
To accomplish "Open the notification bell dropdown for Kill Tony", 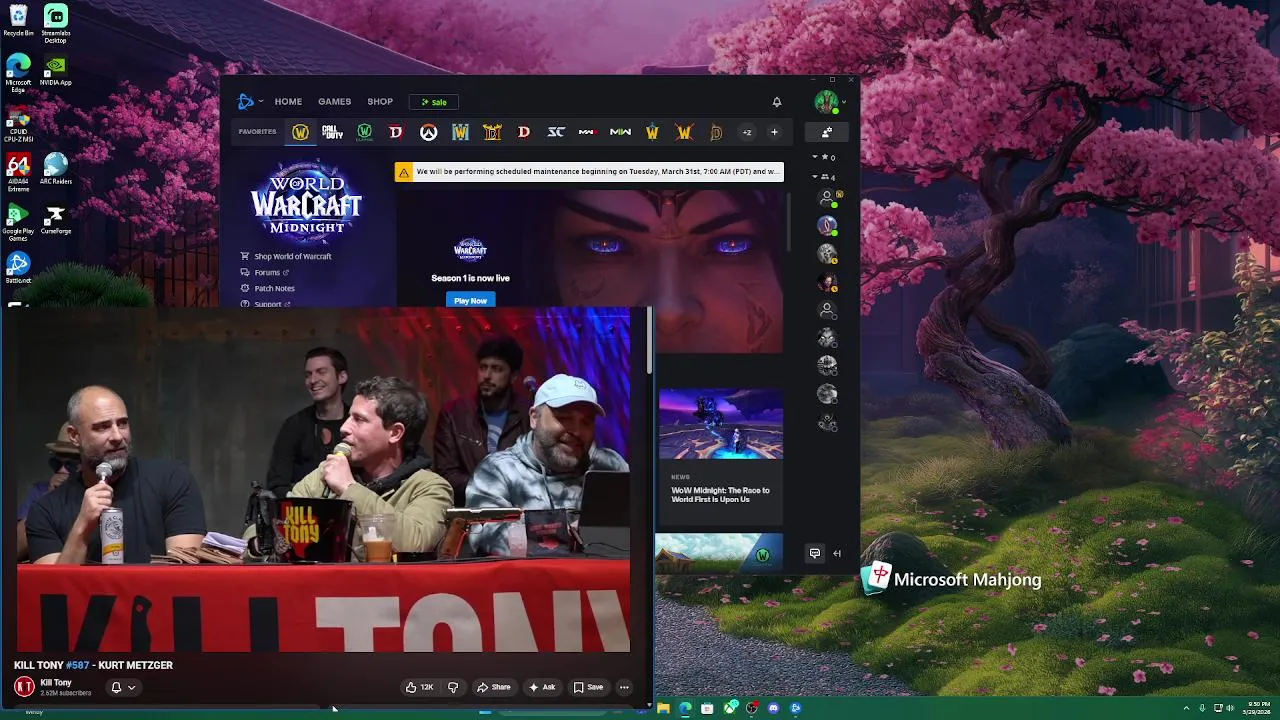I will [123, 687].
